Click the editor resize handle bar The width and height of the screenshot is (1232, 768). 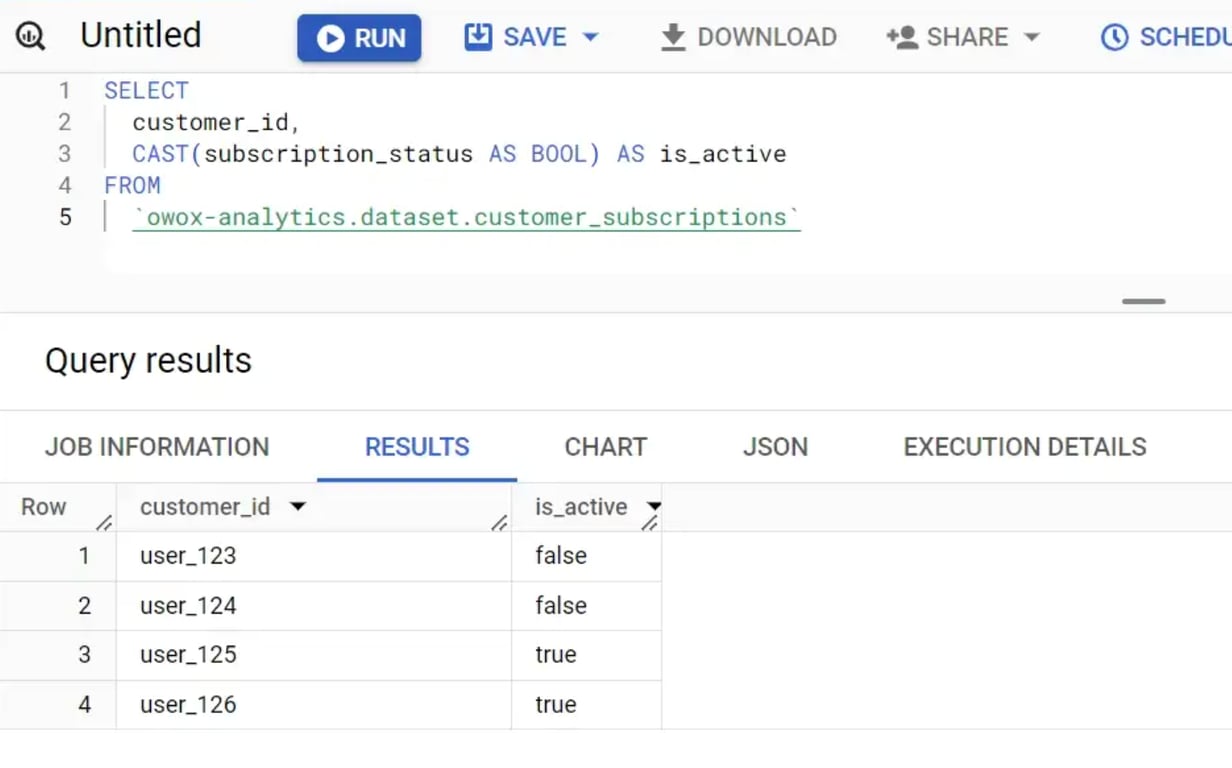pos(1143,301)
